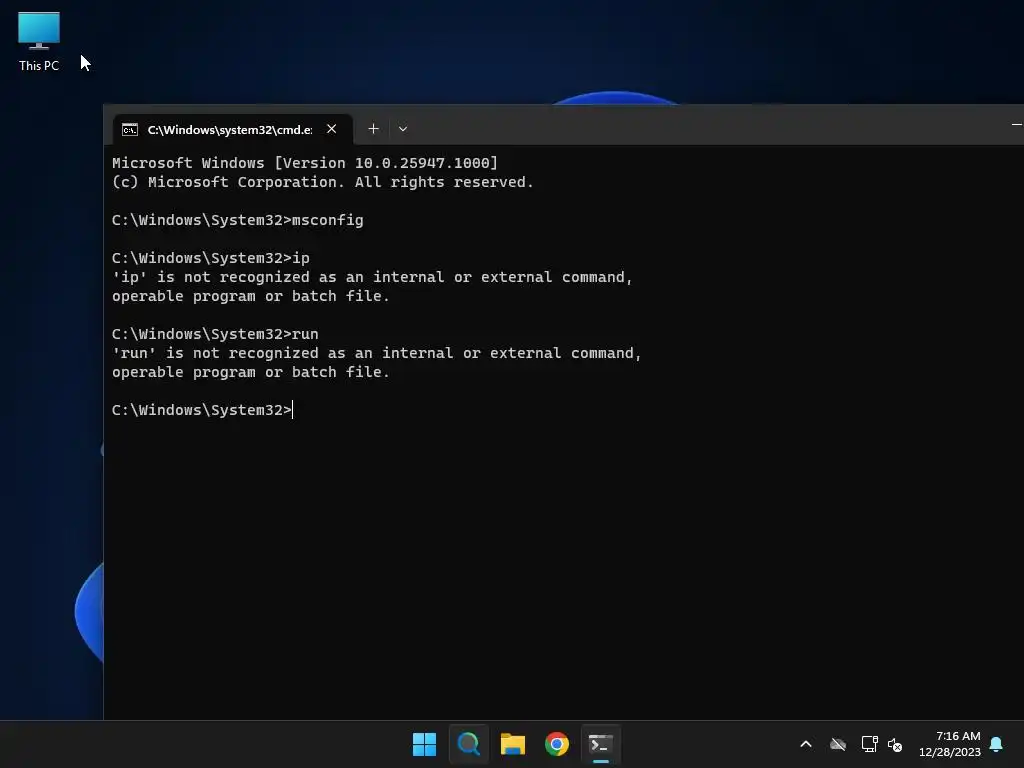The image size is (1024, 768).
Task: Click the C:\Windows\System32>run line
Action: click(215, 334)
